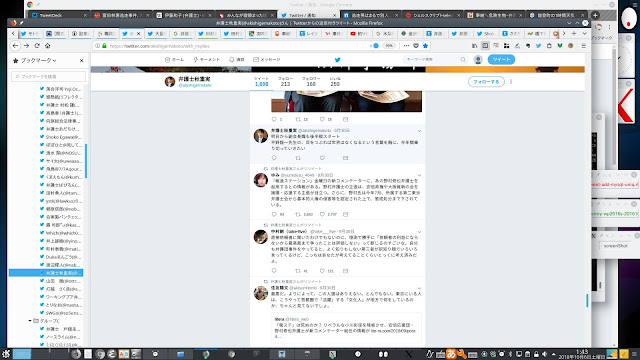Click the magnifier icon in Twitter search
640x360 pixels.
[463, 60]
